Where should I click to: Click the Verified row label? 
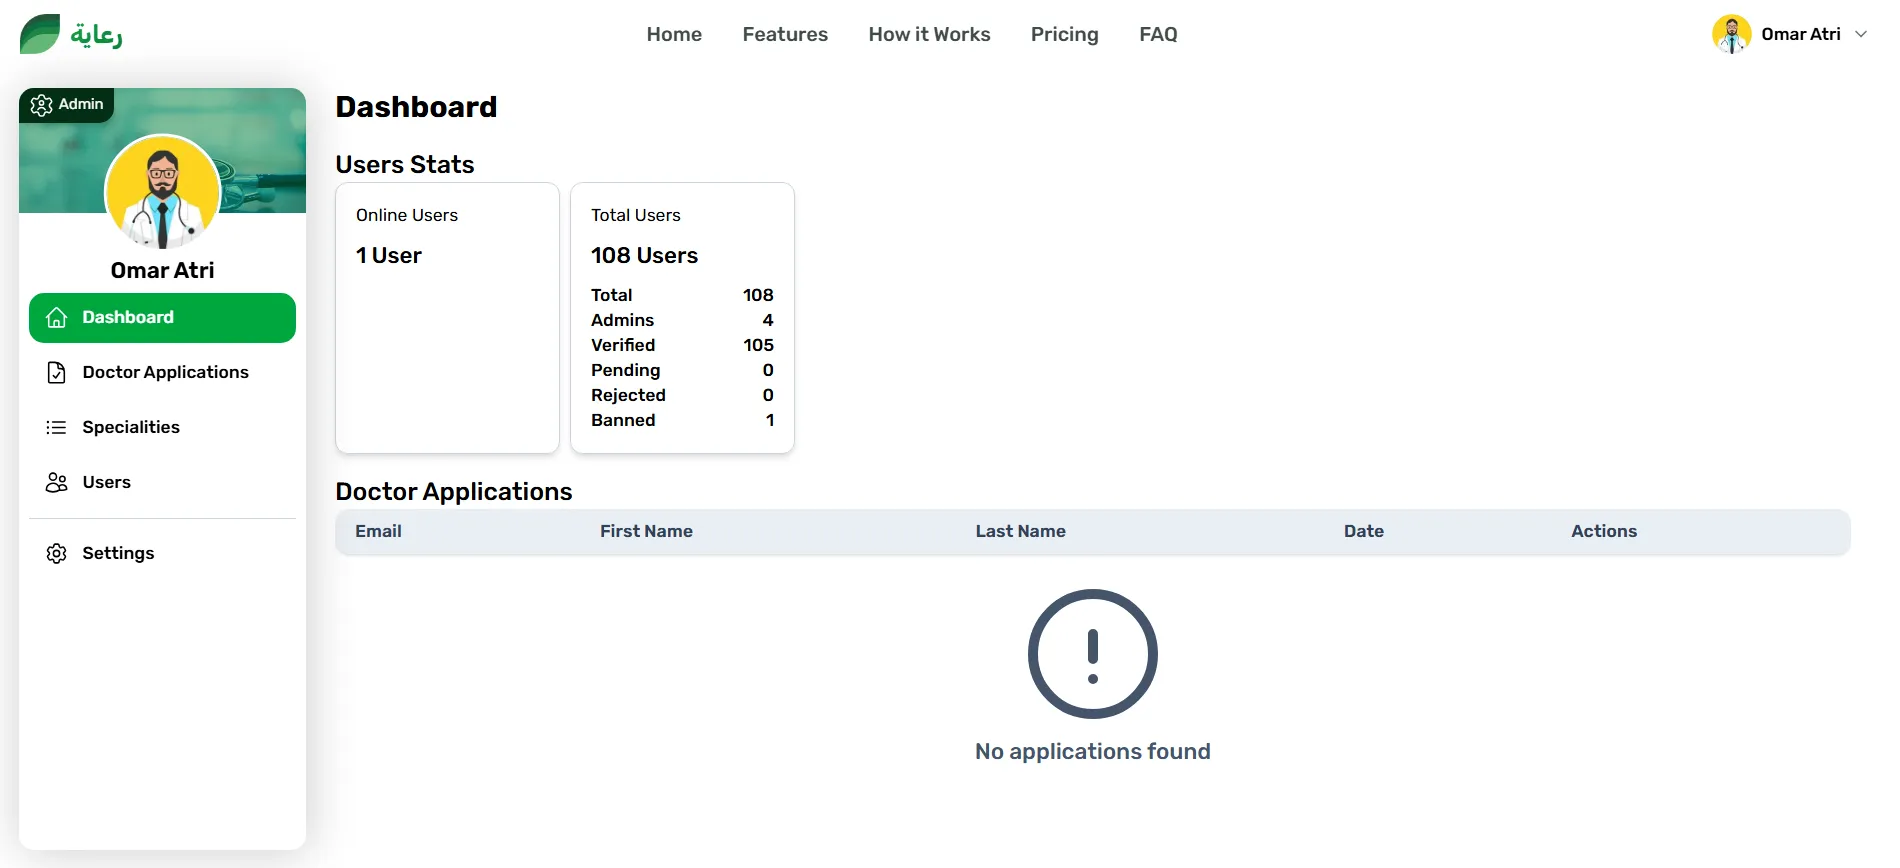(623, 345)
